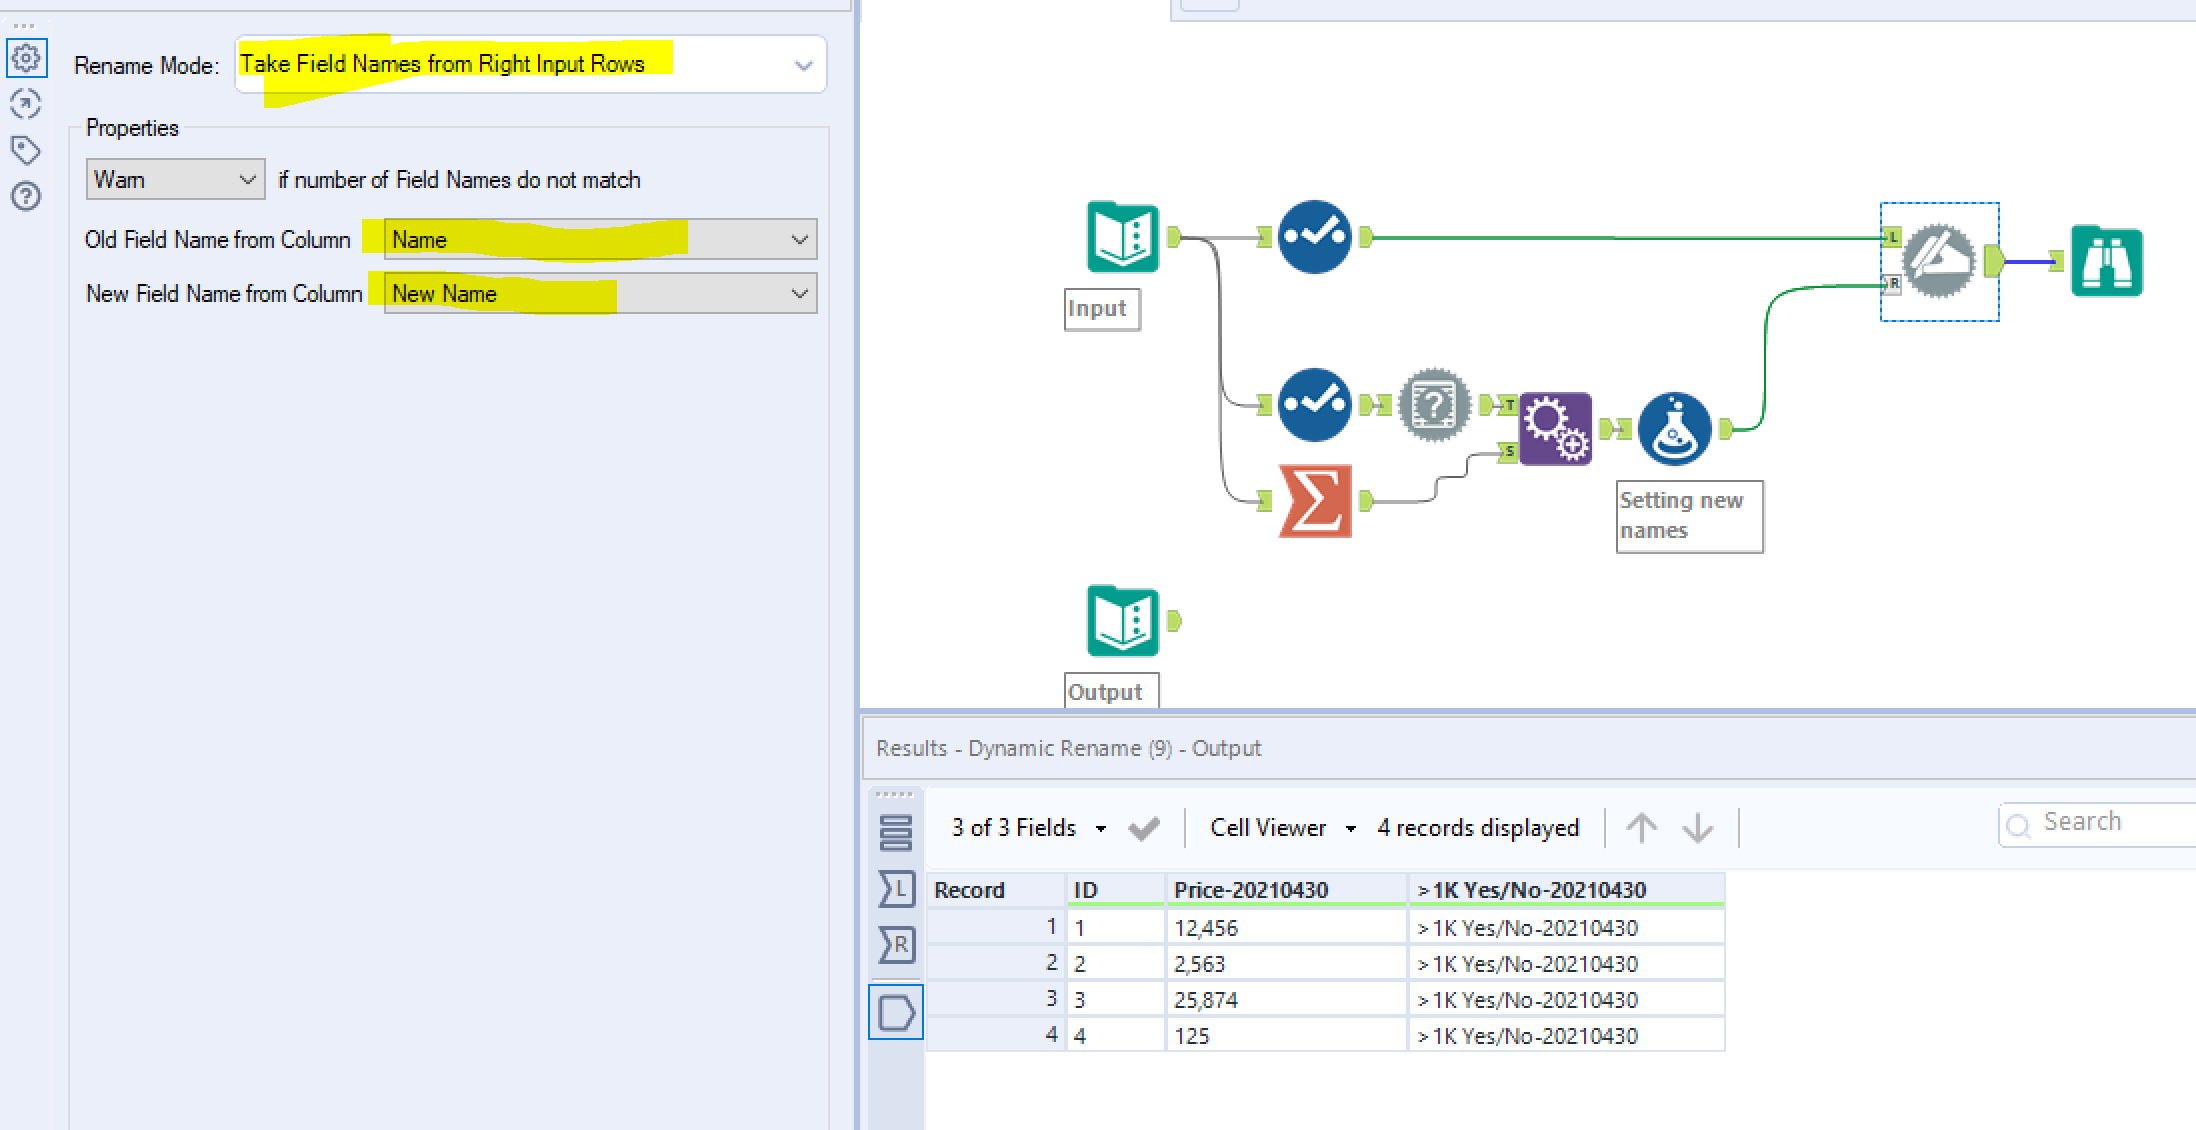Screen dimensions: 2196x1130
Task: Open the Cell Viewer menu
Action: (x=1282, y=828)
